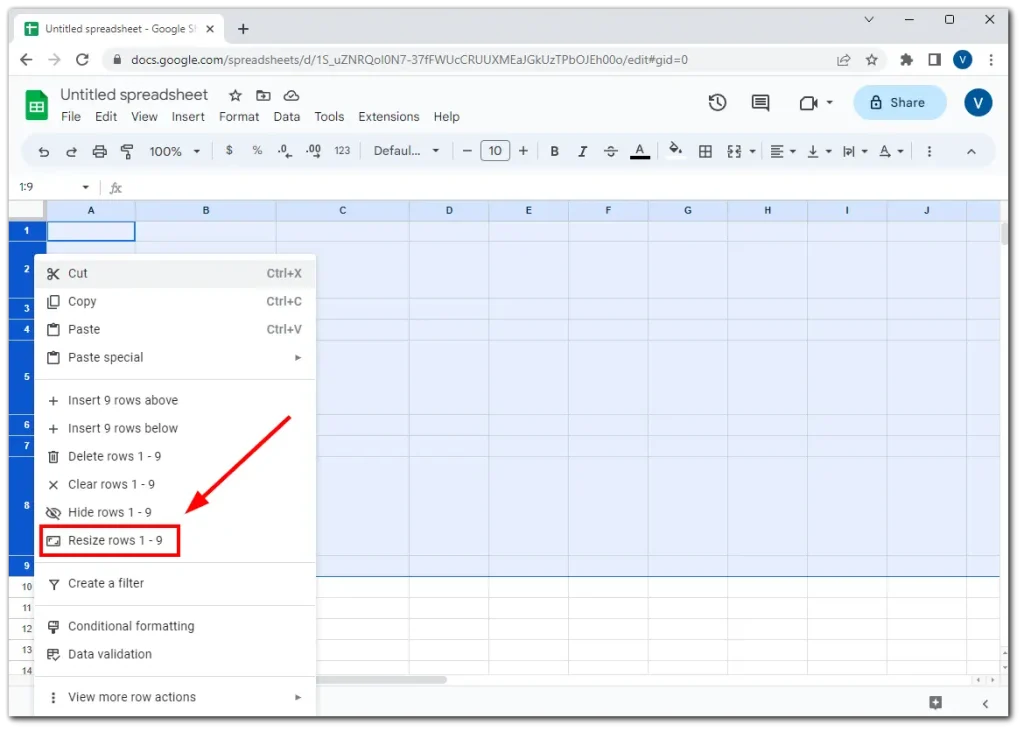Select Insert 9 rows above

(175, 400)
